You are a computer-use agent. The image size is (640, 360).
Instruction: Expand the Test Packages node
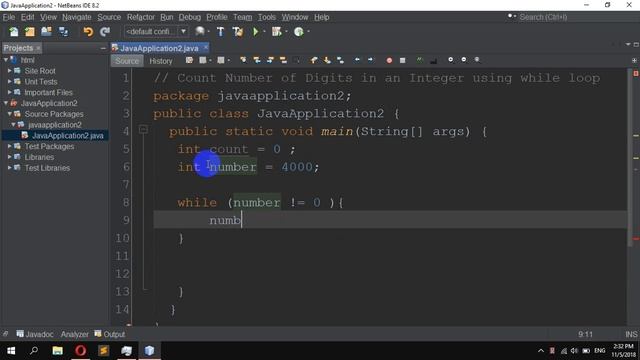pos(9,146)
